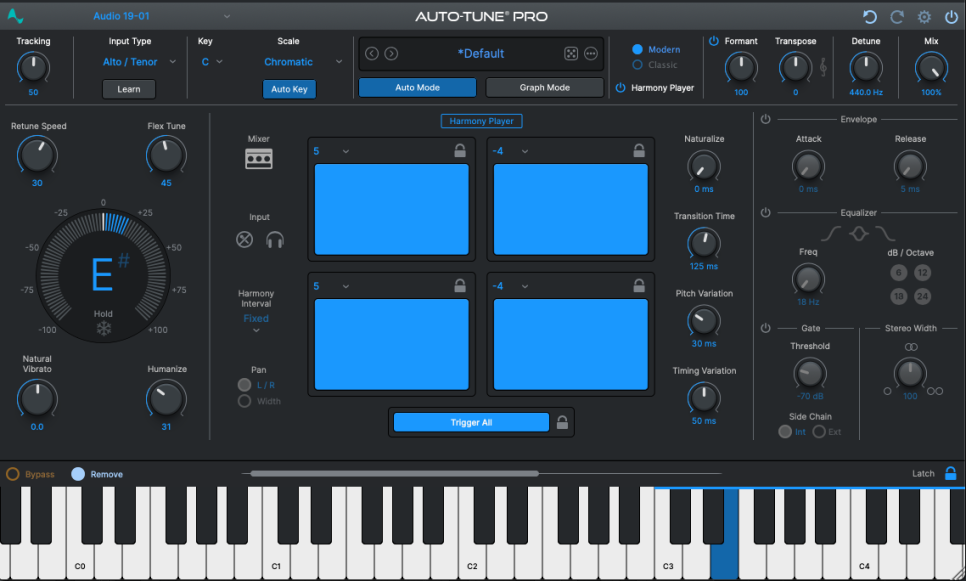Select the peak EQ shape icon

pyautogui.click(x=859, y=234)
